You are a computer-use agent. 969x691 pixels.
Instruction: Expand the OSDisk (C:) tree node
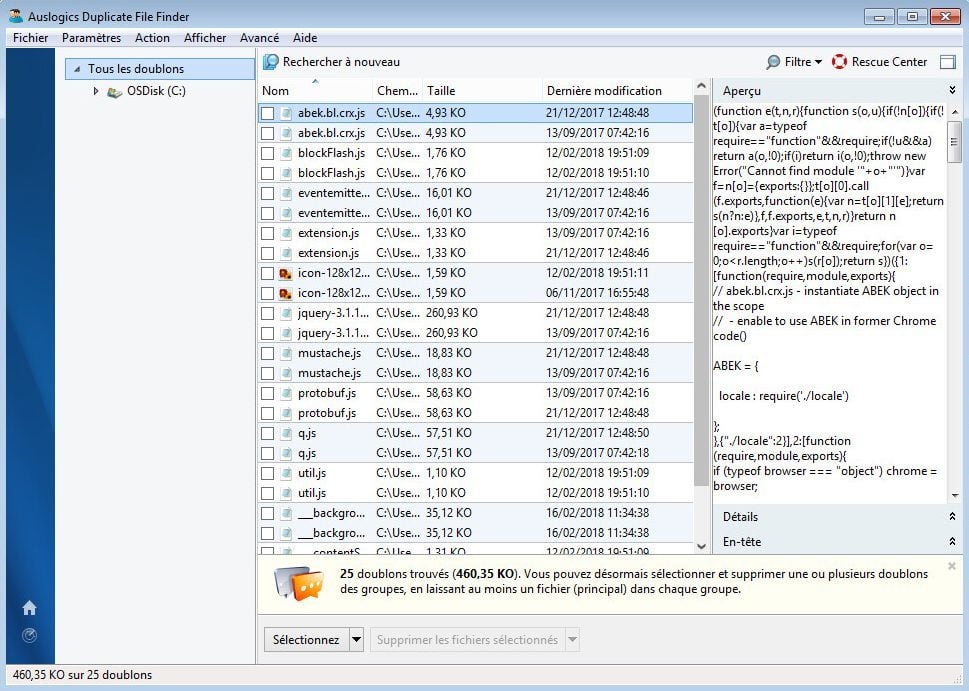tap(96, 91)
